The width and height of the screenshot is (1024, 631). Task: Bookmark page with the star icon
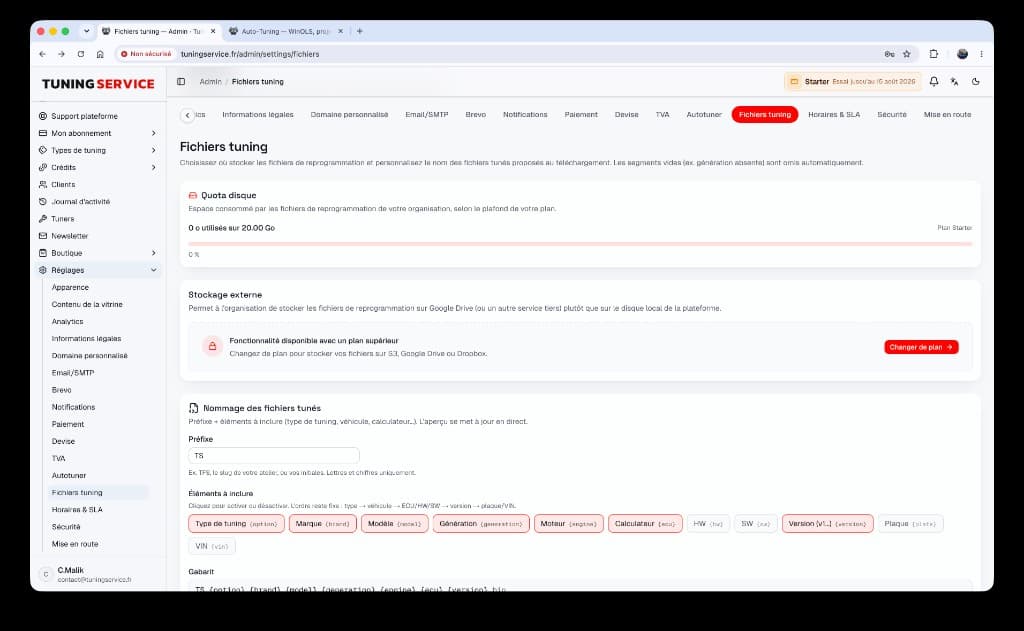point(906,54)
